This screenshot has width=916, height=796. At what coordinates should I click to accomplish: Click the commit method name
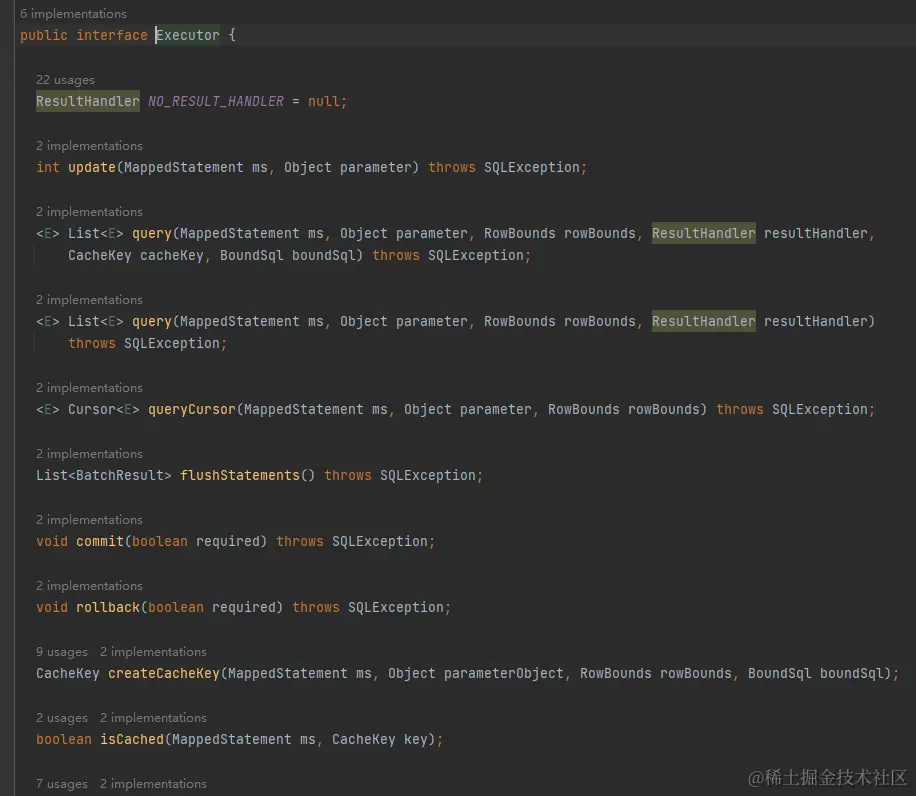(100, 541)
